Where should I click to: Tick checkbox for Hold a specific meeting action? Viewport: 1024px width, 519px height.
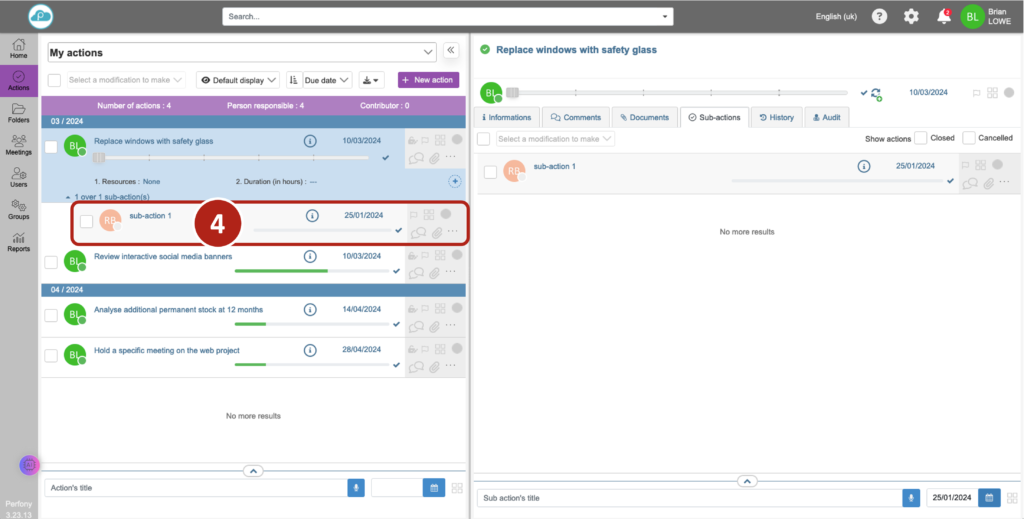coord(51,355)
